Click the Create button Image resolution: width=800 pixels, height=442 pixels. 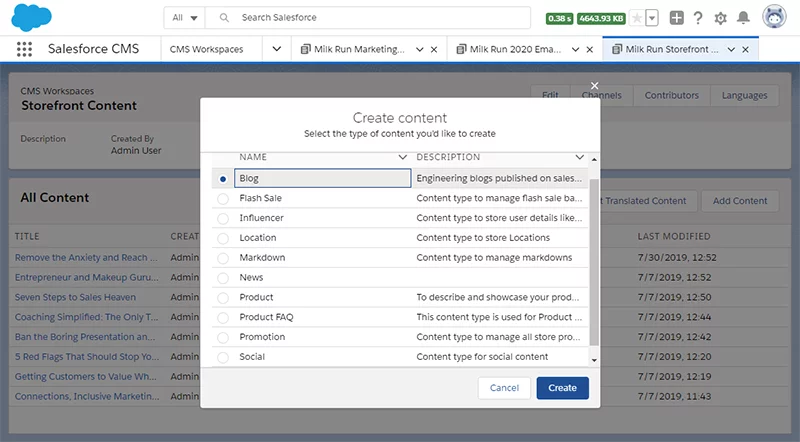click(562, 388)
